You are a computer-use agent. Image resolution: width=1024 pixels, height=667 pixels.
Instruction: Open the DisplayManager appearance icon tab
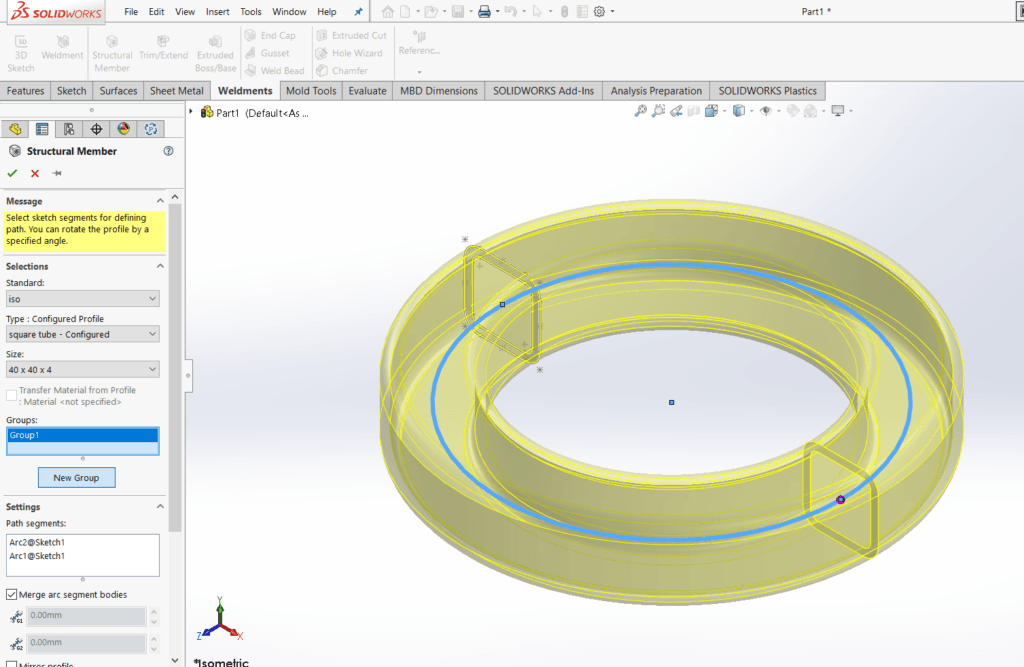tap(123, 129)
